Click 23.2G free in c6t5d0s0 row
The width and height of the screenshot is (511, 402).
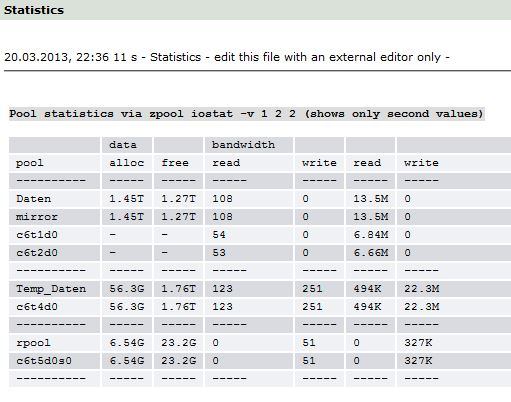coord(179,361)
